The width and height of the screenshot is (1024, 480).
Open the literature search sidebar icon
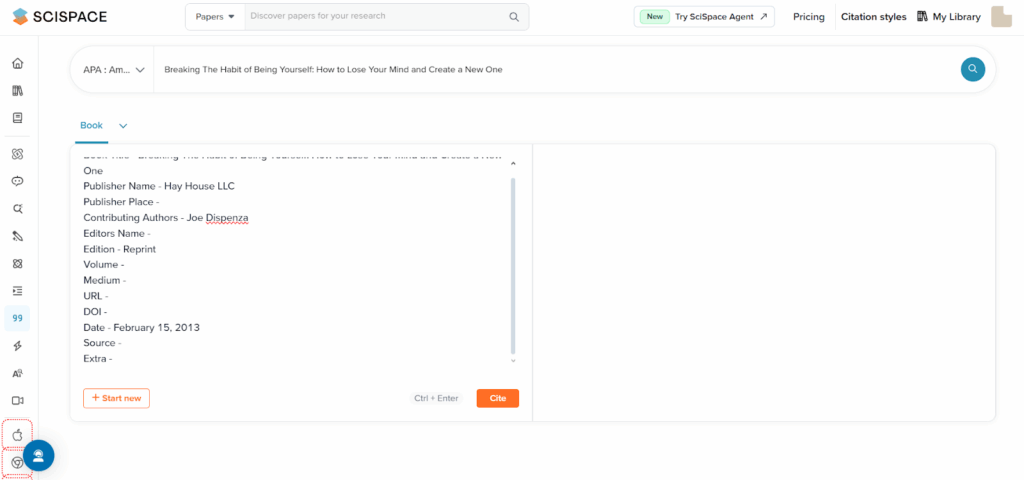point(18,209)
